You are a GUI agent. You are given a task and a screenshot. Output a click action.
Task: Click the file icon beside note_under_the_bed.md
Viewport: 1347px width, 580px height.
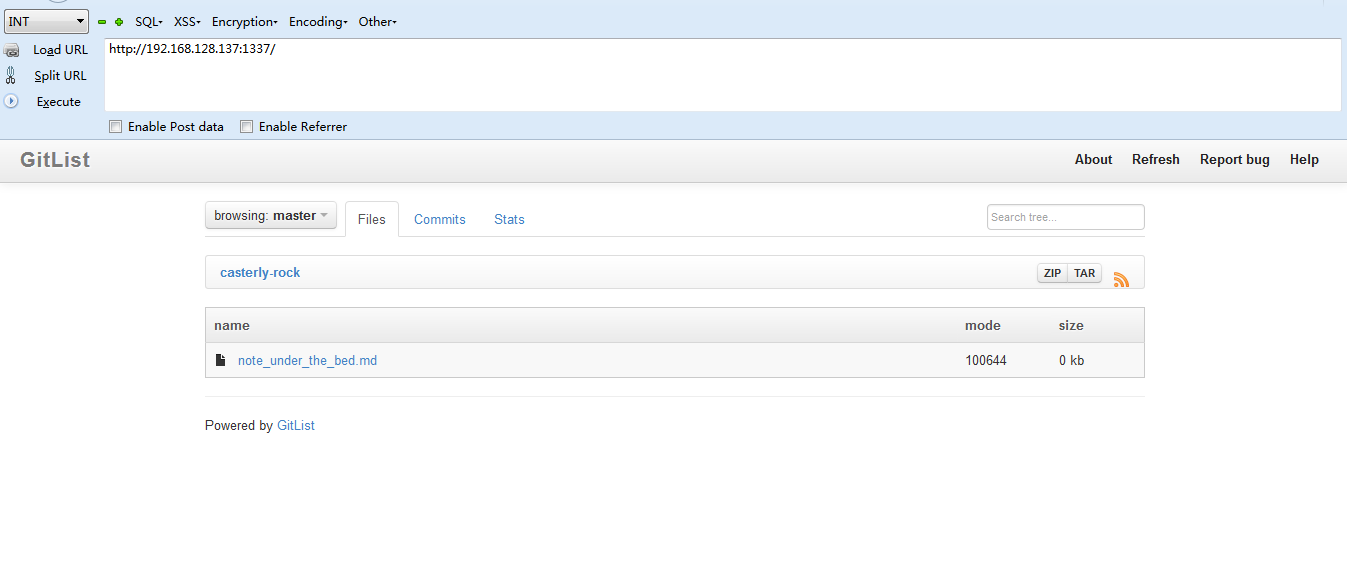pyautogui.click(x=221, y=360)
